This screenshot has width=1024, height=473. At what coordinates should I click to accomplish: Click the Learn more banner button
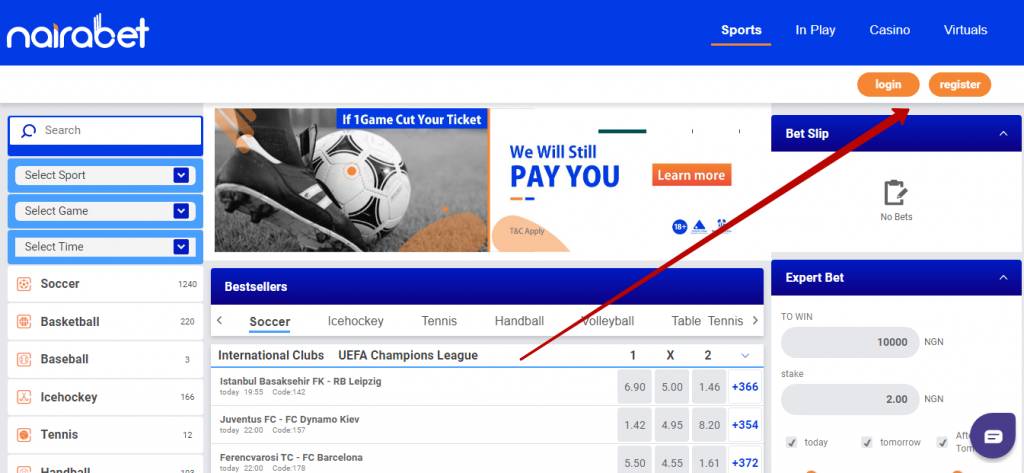(691, 175)
